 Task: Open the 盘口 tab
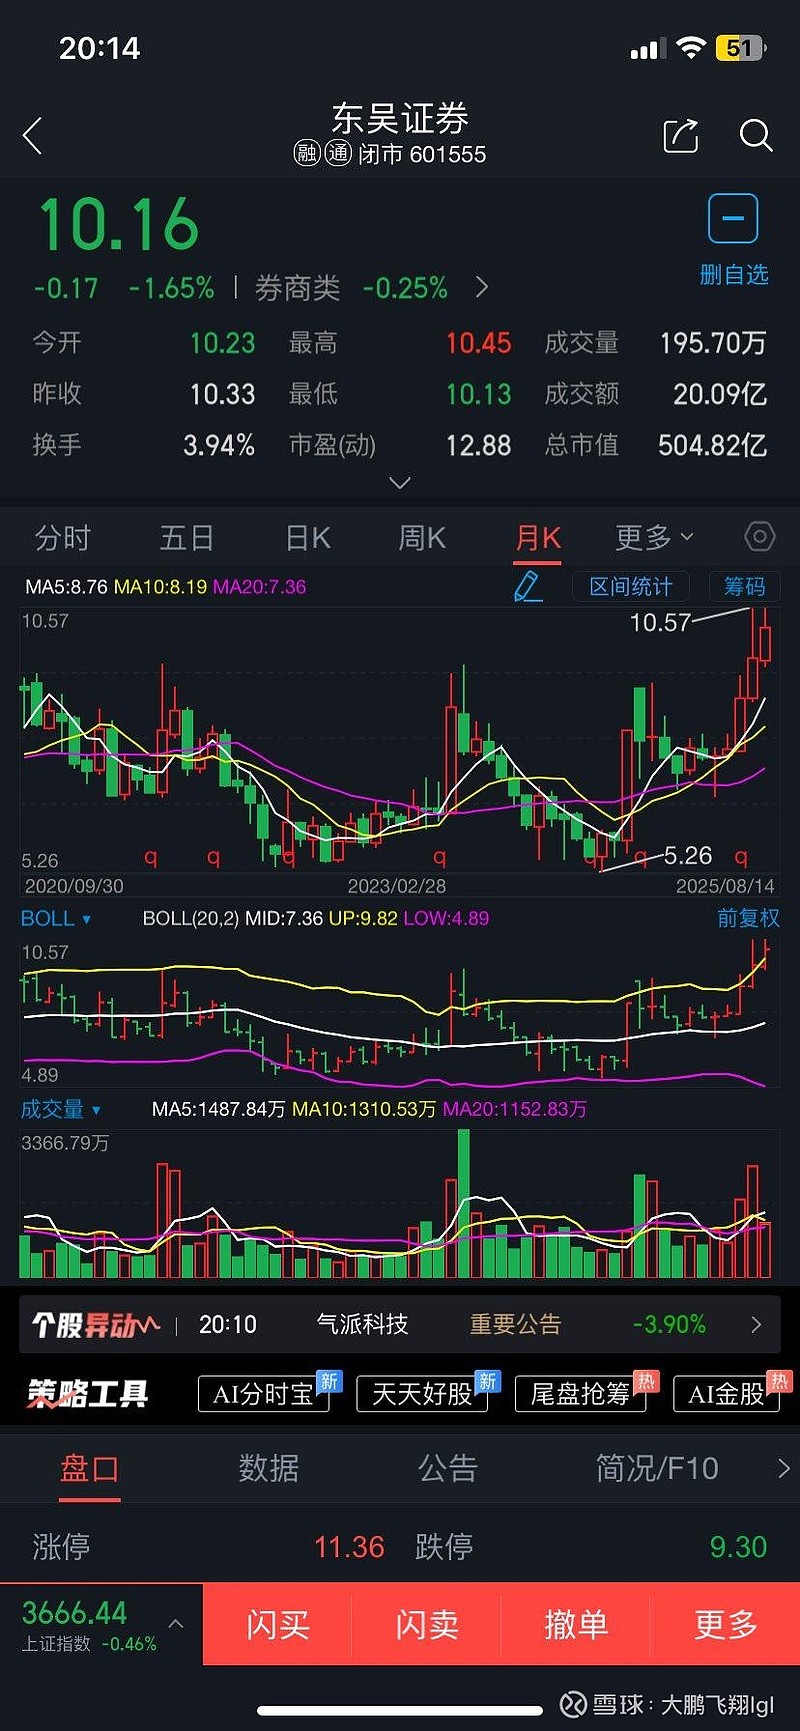tap(90, 1468)
